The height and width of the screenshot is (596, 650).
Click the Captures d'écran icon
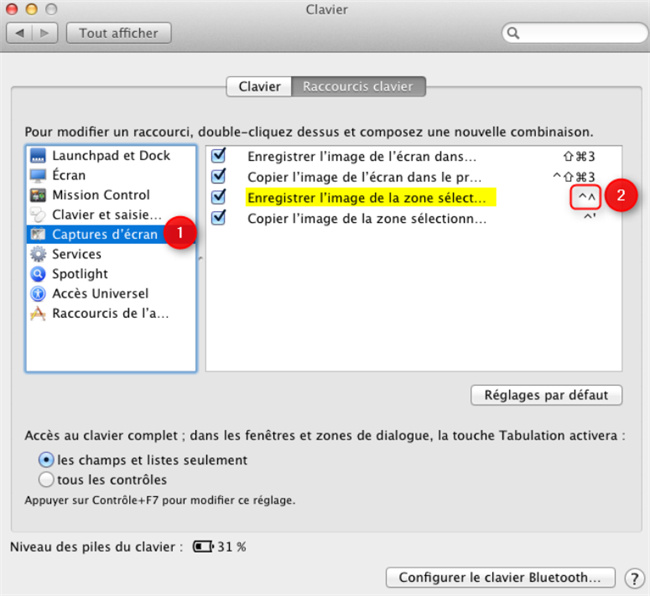pos(38,234)
